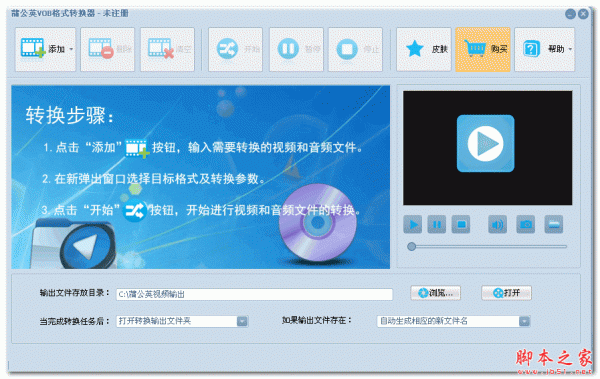Click the 打开 (Open) folder button

tap(506, 293)
